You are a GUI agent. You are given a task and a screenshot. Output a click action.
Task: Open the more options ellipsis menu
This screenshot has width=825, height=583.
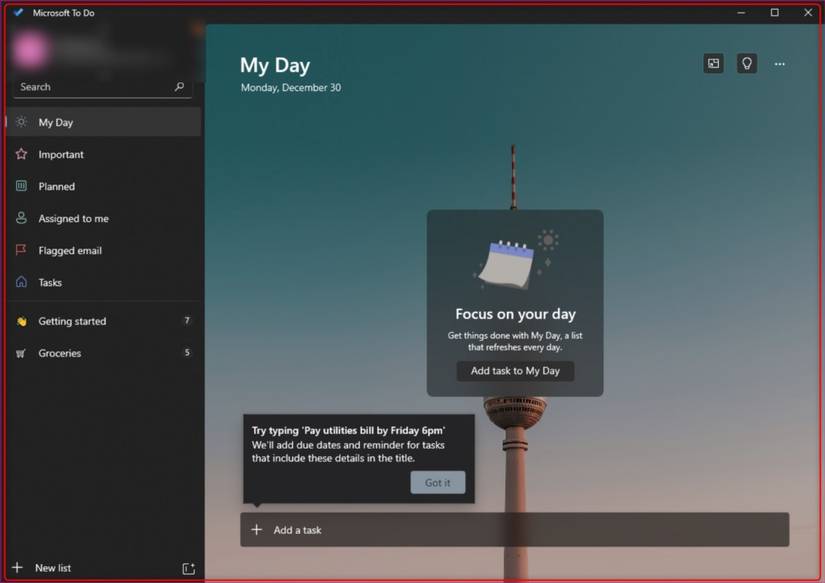(780, 63)
